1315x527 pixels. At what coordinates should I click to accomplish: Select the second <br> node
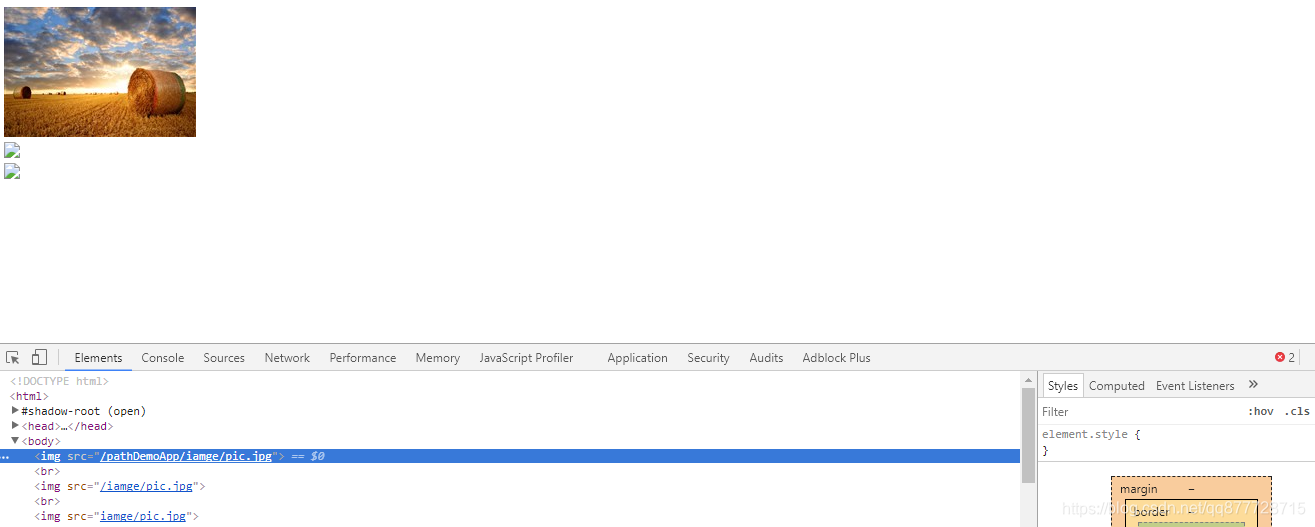47,501
